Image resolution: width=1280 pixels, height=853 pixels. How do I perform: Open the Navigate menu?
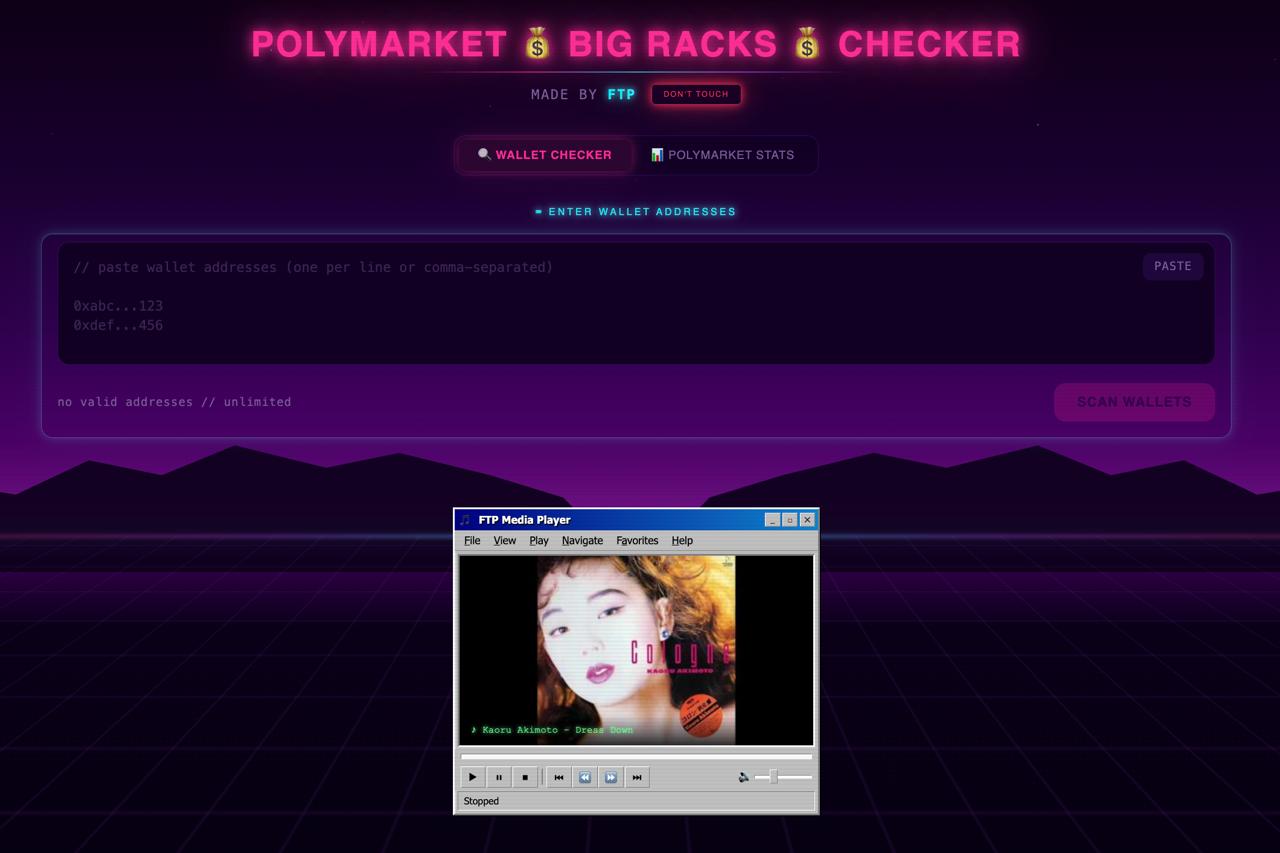click(582, 541)
